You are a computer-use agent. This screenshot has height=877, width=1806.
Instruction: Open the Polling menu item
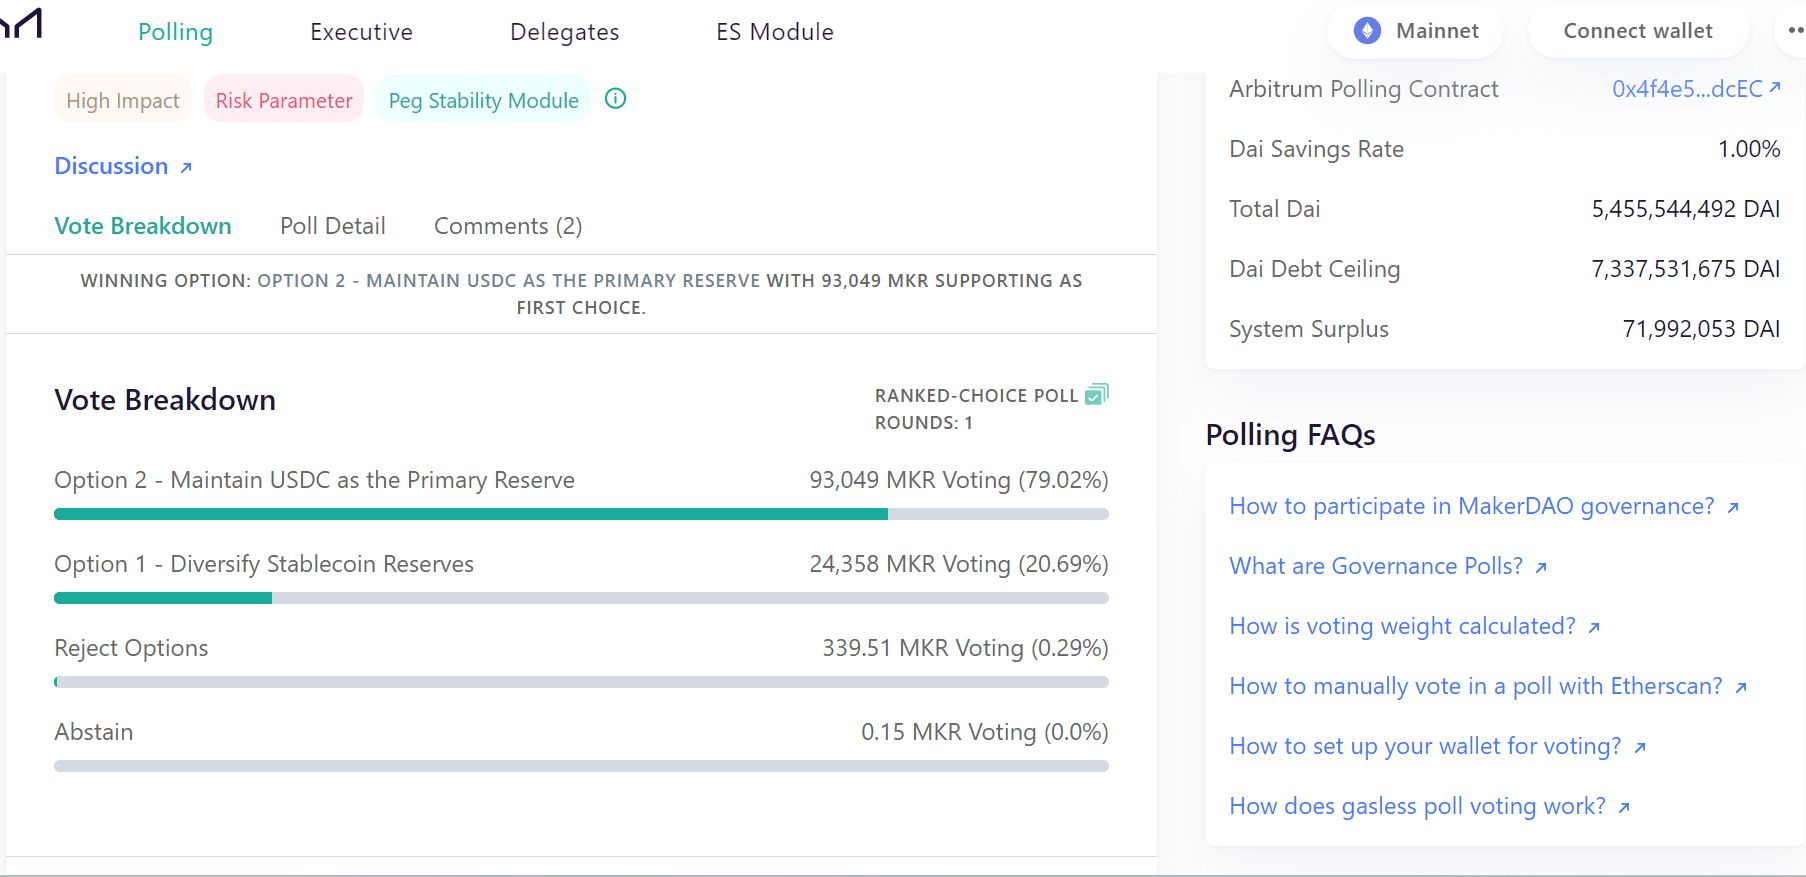(175, 32)
